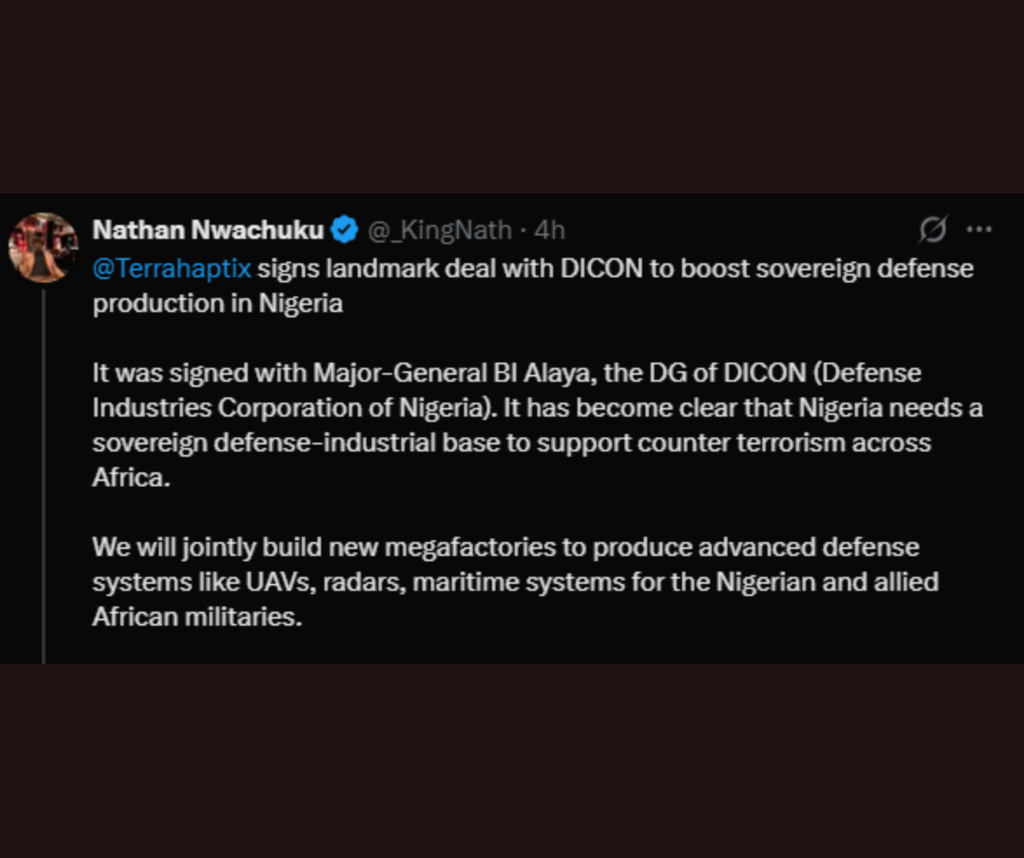
Task: Click the Grok explain post icon
Action: click(932, 230)
